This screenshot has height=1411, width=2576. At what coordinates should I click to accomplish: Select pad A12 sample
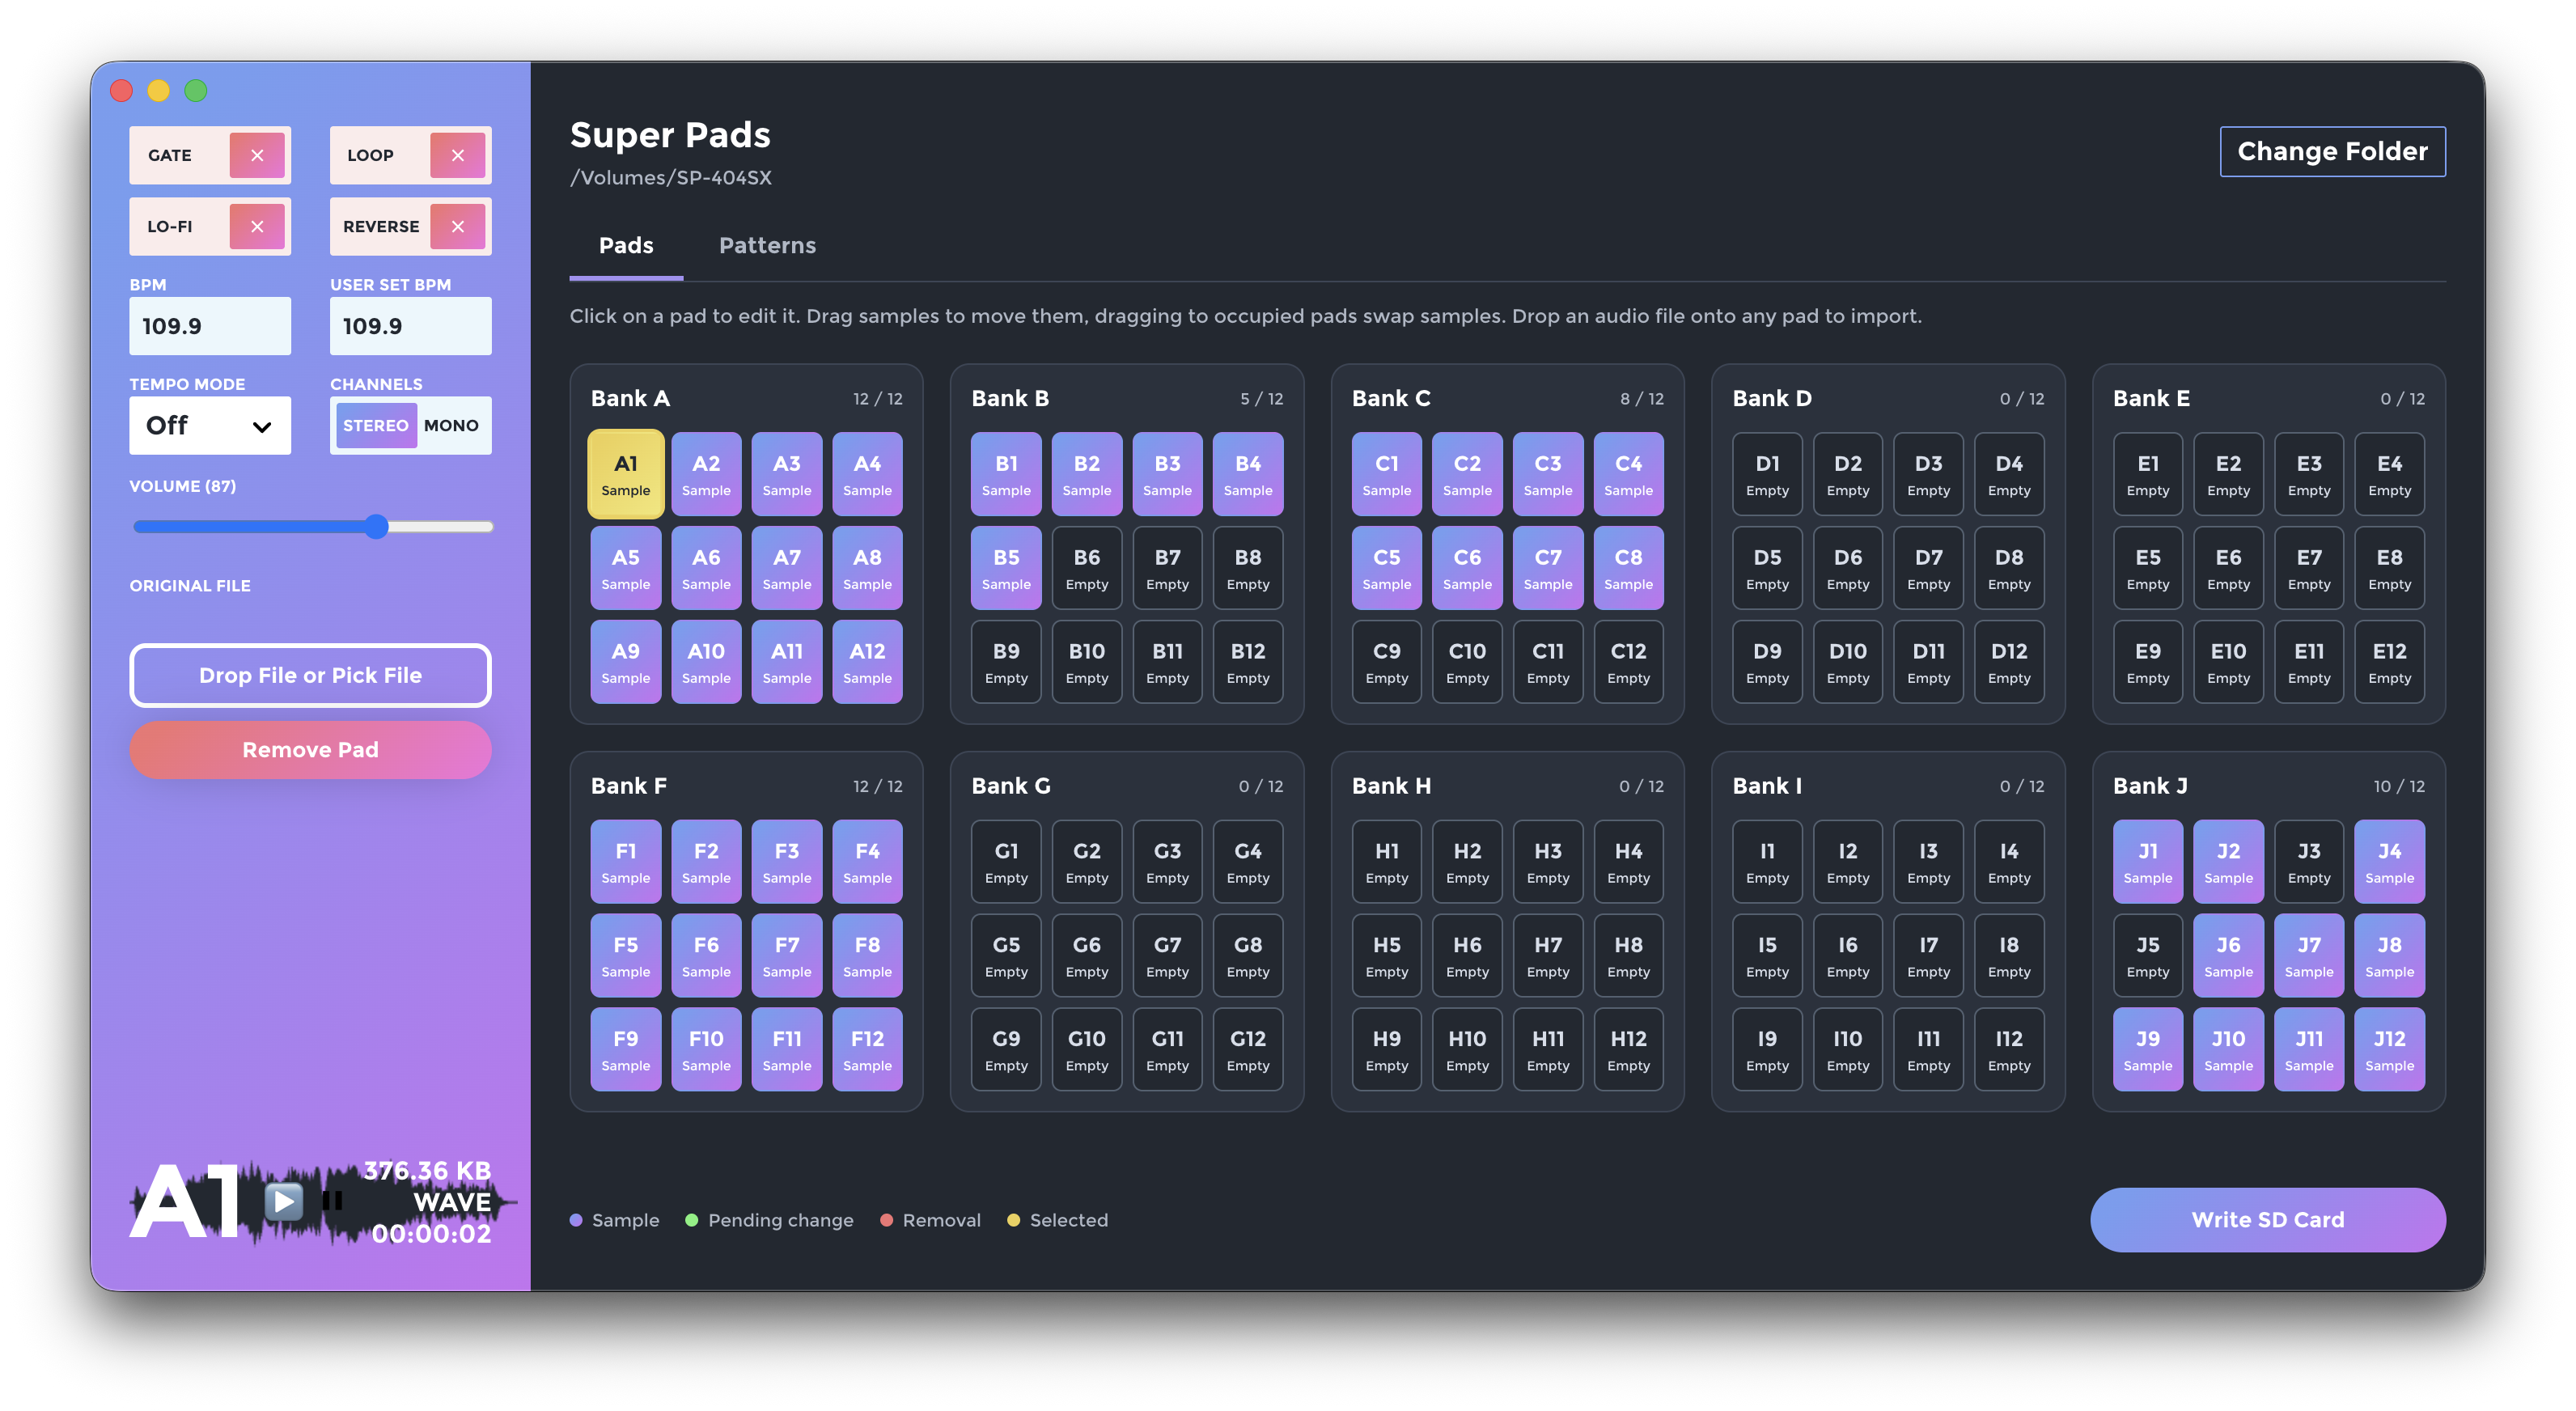click(x=867, y=662)
